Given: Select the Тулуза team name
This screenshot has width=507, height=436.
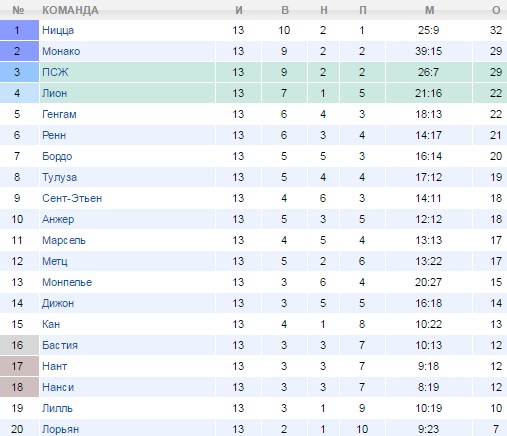Looking at the screenshot, I should [x=59, y=177].
